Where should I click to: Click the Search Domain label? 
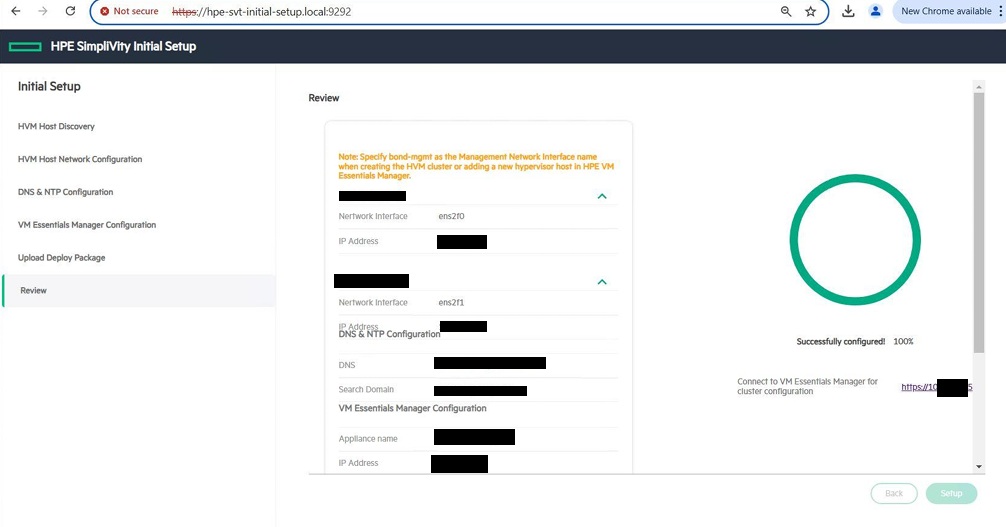[x=366, y=390]
